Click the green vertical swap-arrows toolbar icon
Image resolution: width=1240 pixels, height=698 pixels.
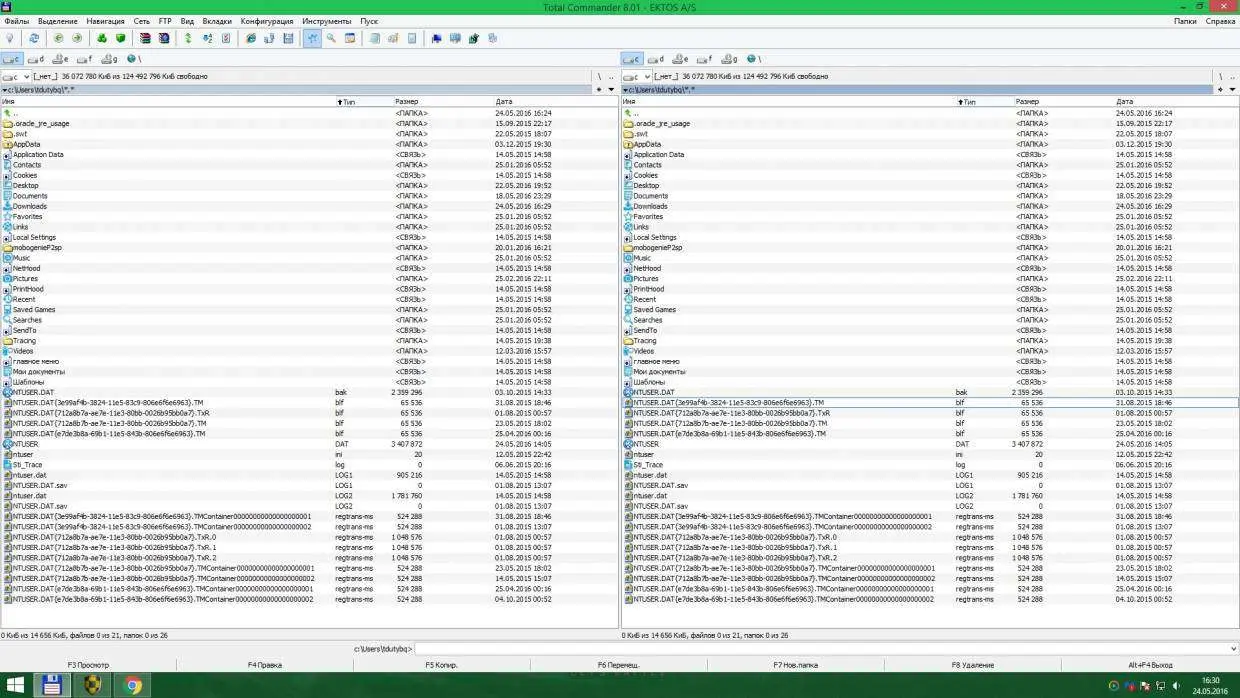click(188, 38)
